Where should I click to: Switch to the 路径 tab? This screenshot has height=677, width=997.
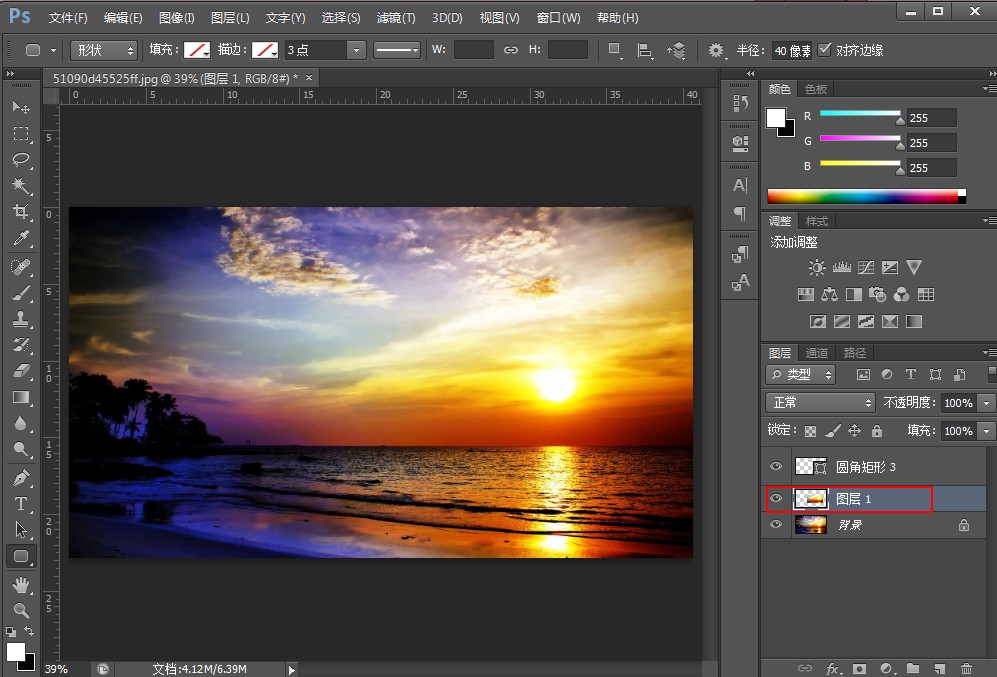coord(855,353)
